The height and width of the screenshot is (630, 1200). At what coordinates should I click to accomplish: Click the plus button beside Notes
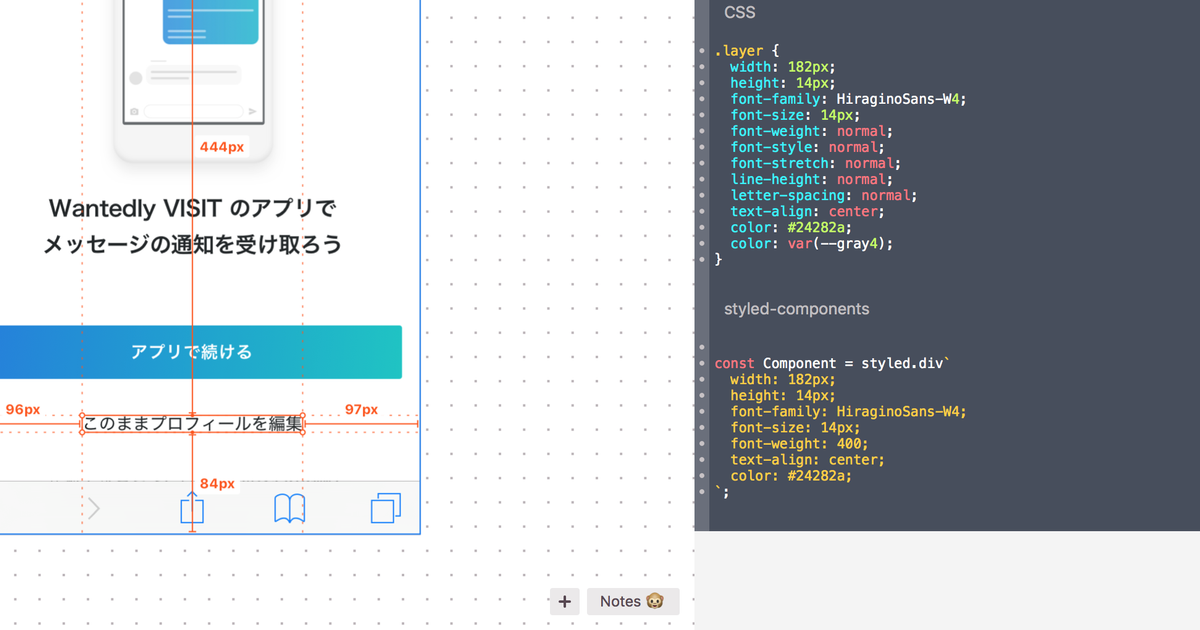[564, 601]
